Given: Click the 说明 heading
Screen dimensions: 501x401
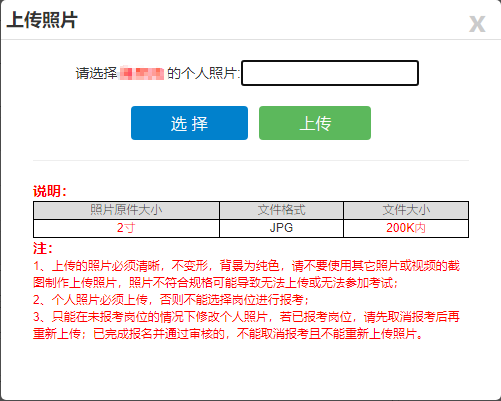Looking at the screenshot, I should pyautogui.click(x=50, y=191).
